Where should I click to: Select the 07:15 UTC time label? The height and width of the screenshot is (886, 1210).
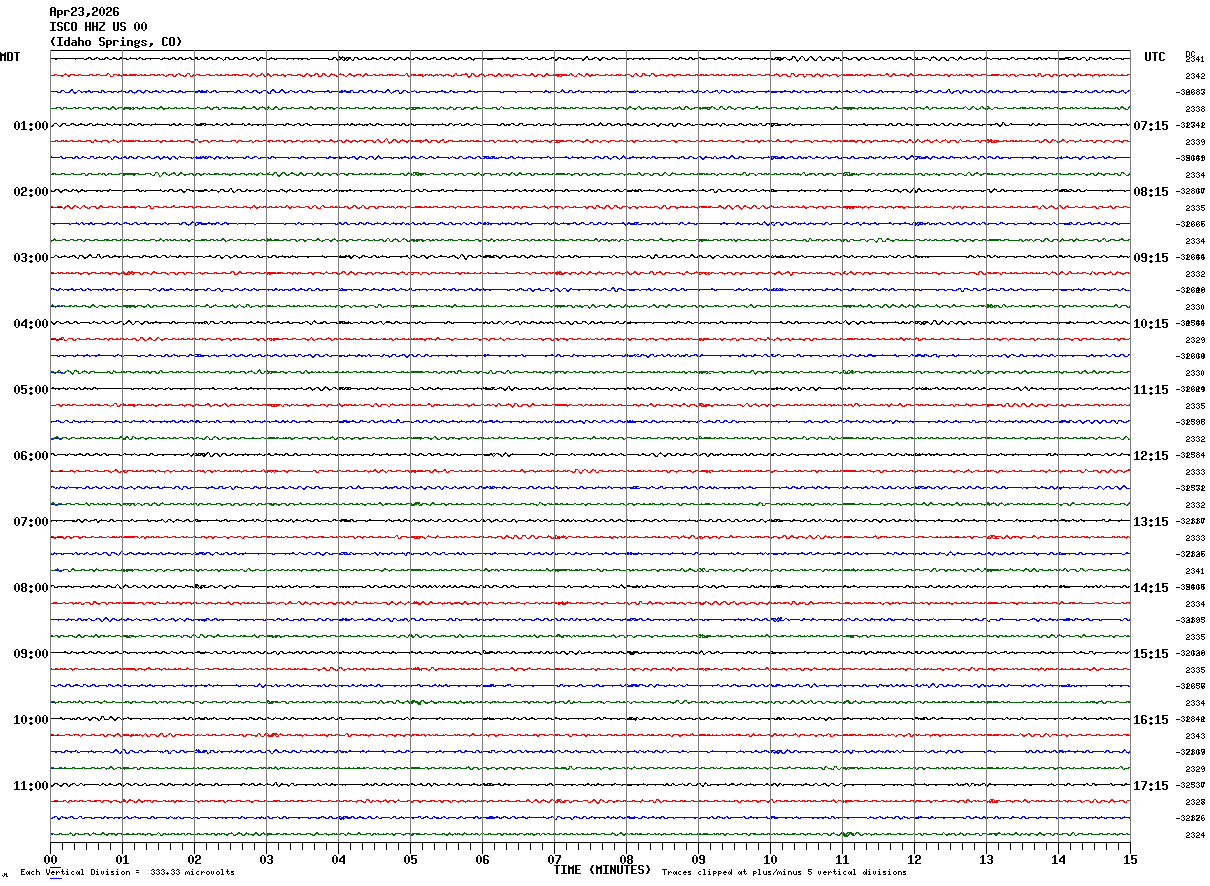(x=1150, y=126)
